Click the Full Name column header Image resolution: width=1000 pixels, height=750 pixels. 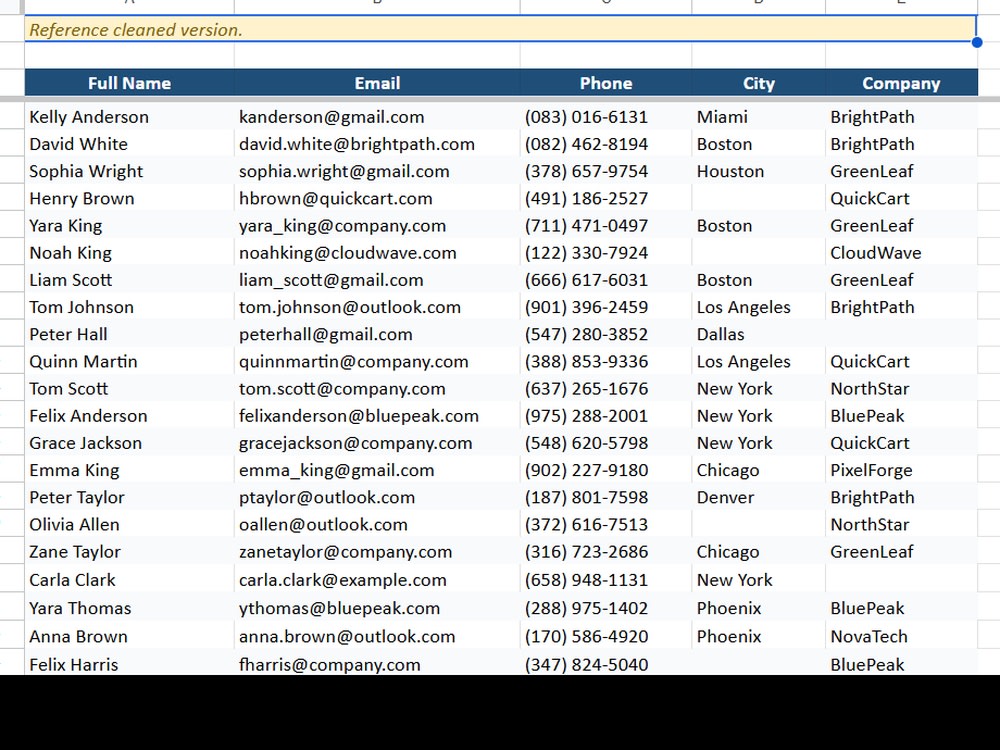point(129,83)
